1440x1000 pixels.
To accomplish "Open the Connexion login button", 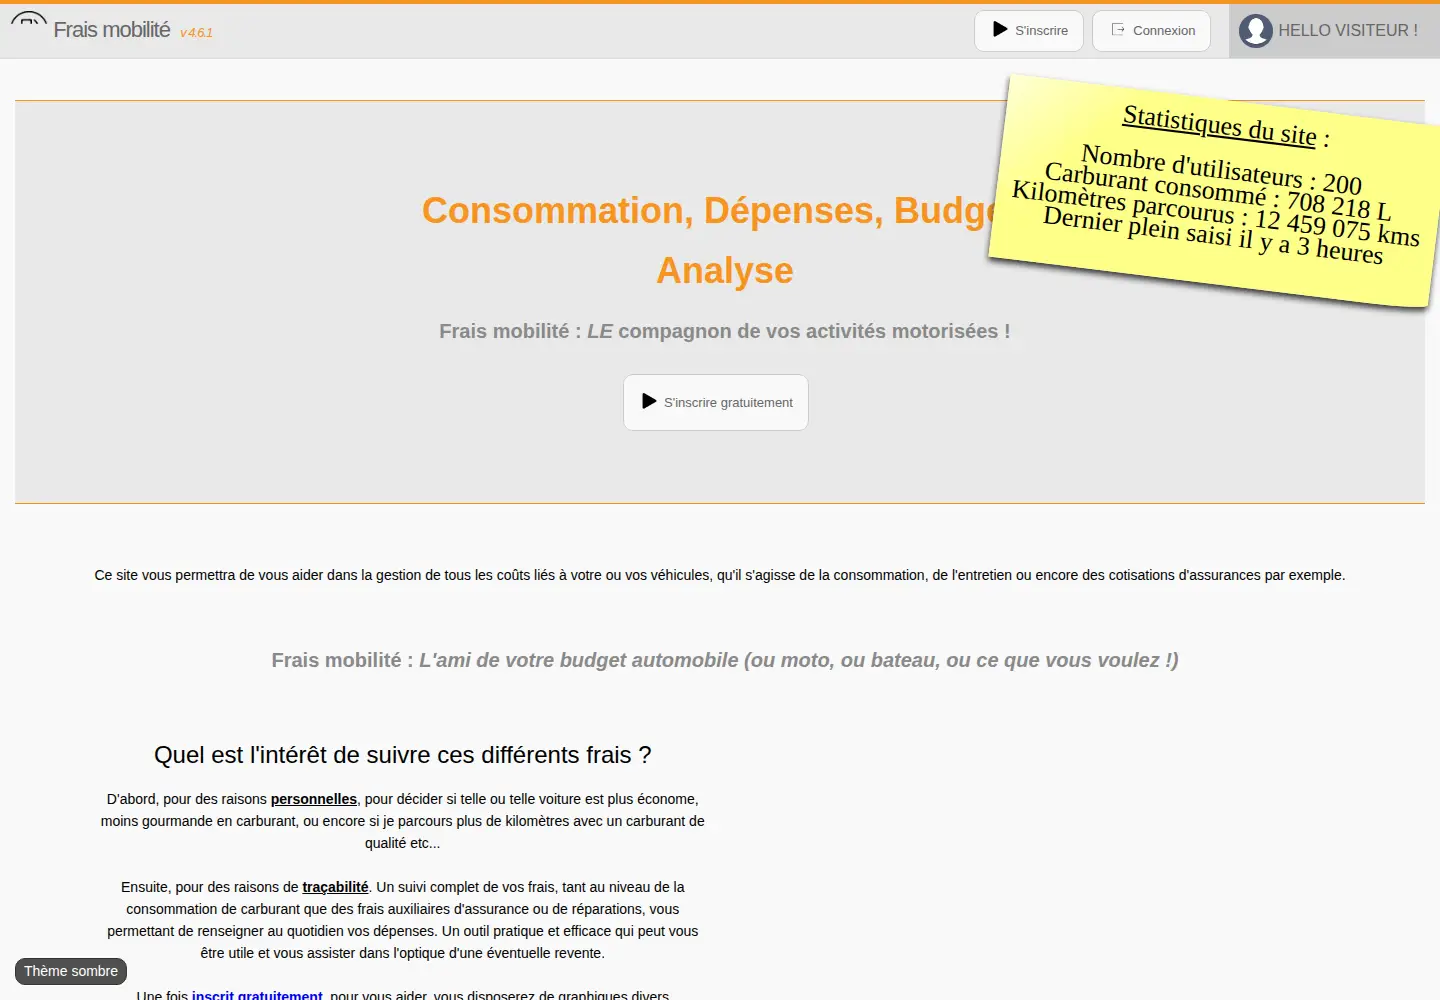I will point(1152,30).
